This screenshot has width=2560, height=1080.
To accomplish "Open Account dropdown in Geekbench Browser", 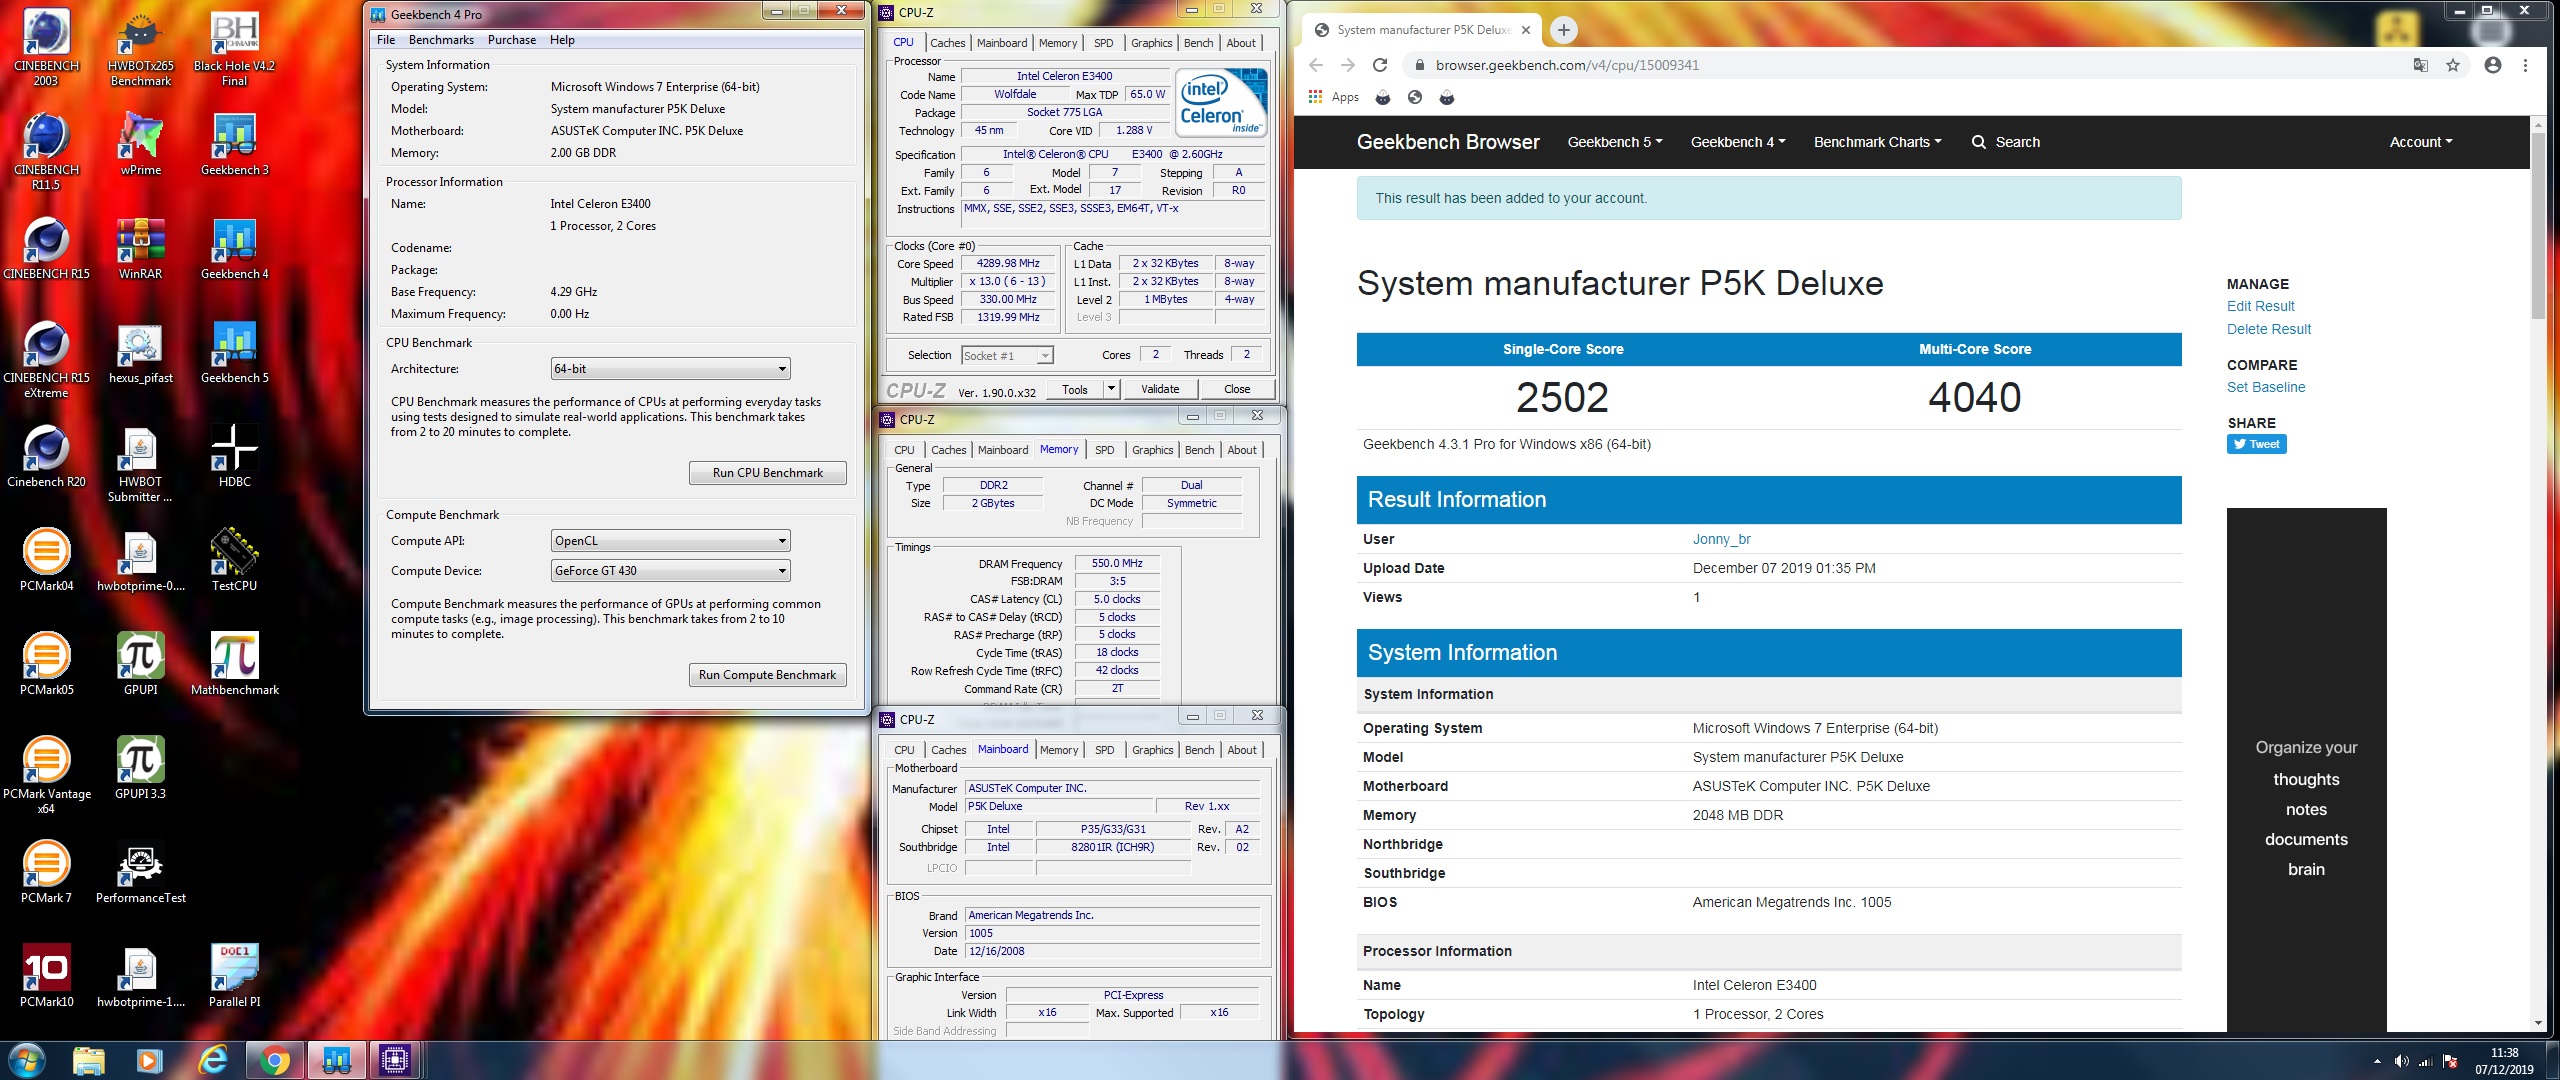I will 2420,142.
